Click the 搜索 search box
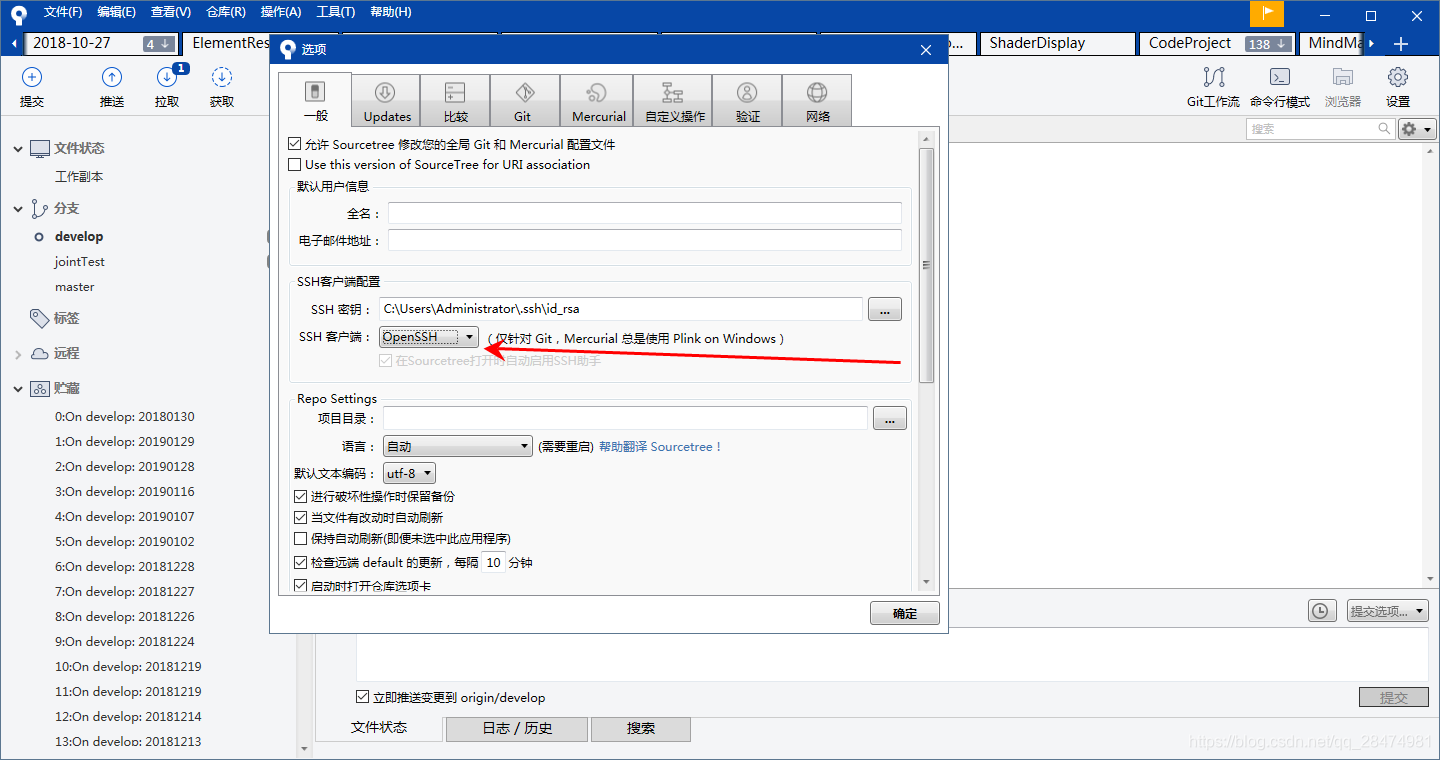Image resolution: width=1440 pixels, height=760 pixels. click(1320, 129)
